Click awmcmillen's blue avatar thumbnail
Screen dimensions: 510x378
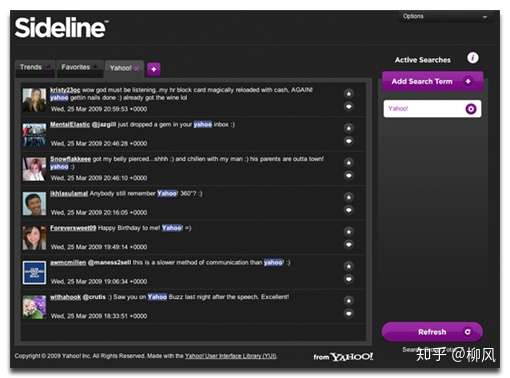click(x=34, y=273)
